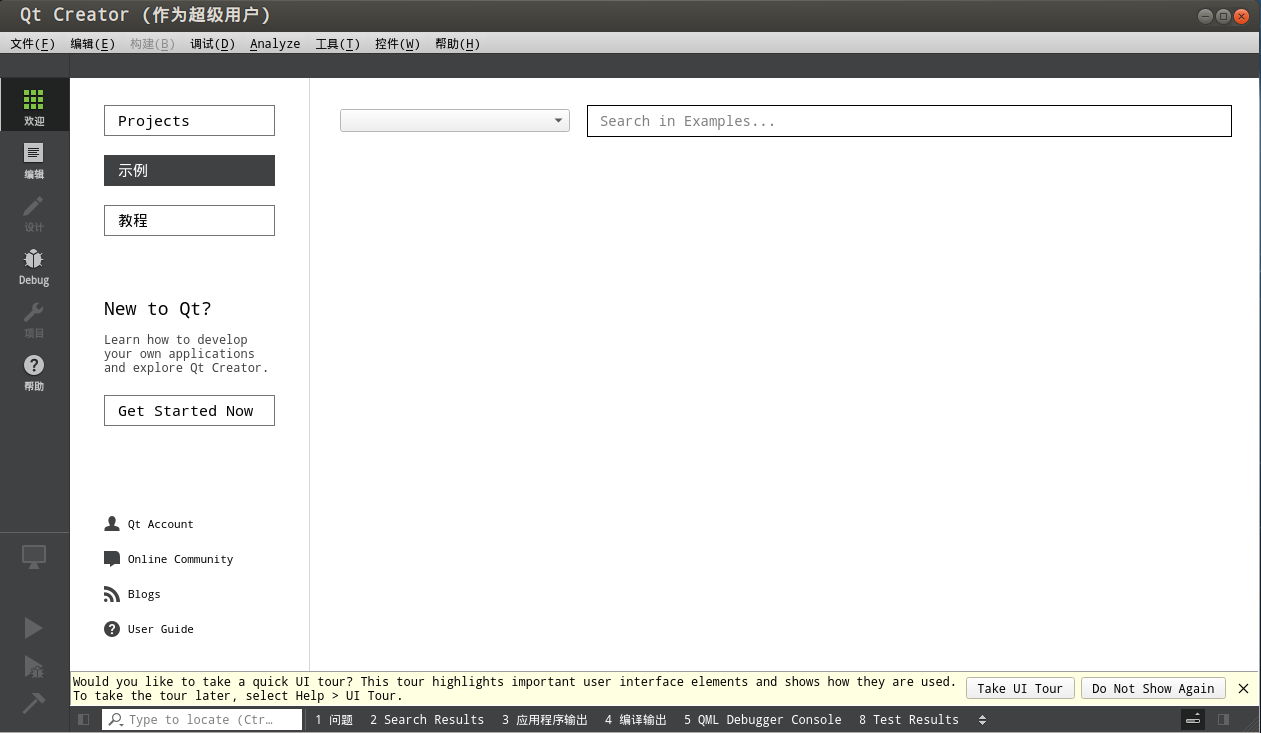
Task: Click Do Not Show Again
Action: click(x=1153, y=688)
